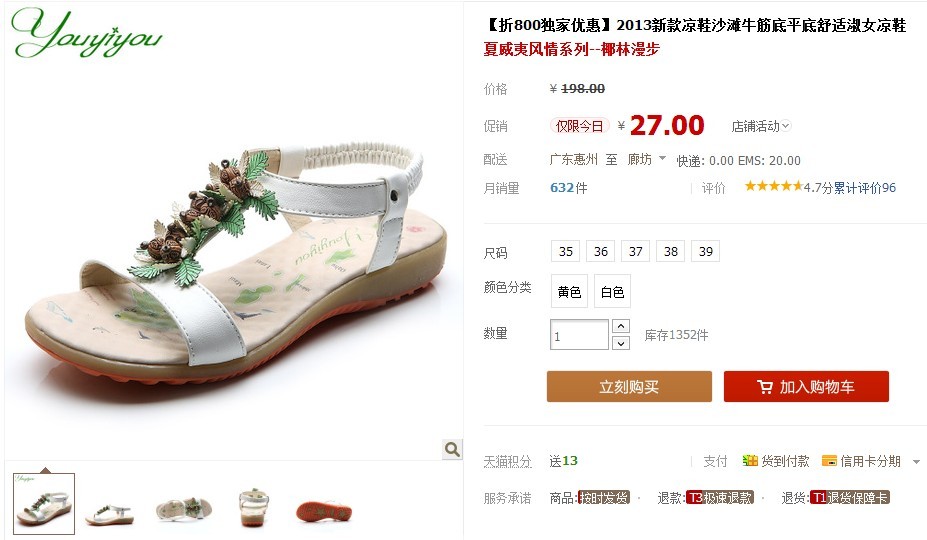The width and height of the screenshot is (927, 540).
Task: View the red sole thumbnail image
Action: click(x=324, y=510)
